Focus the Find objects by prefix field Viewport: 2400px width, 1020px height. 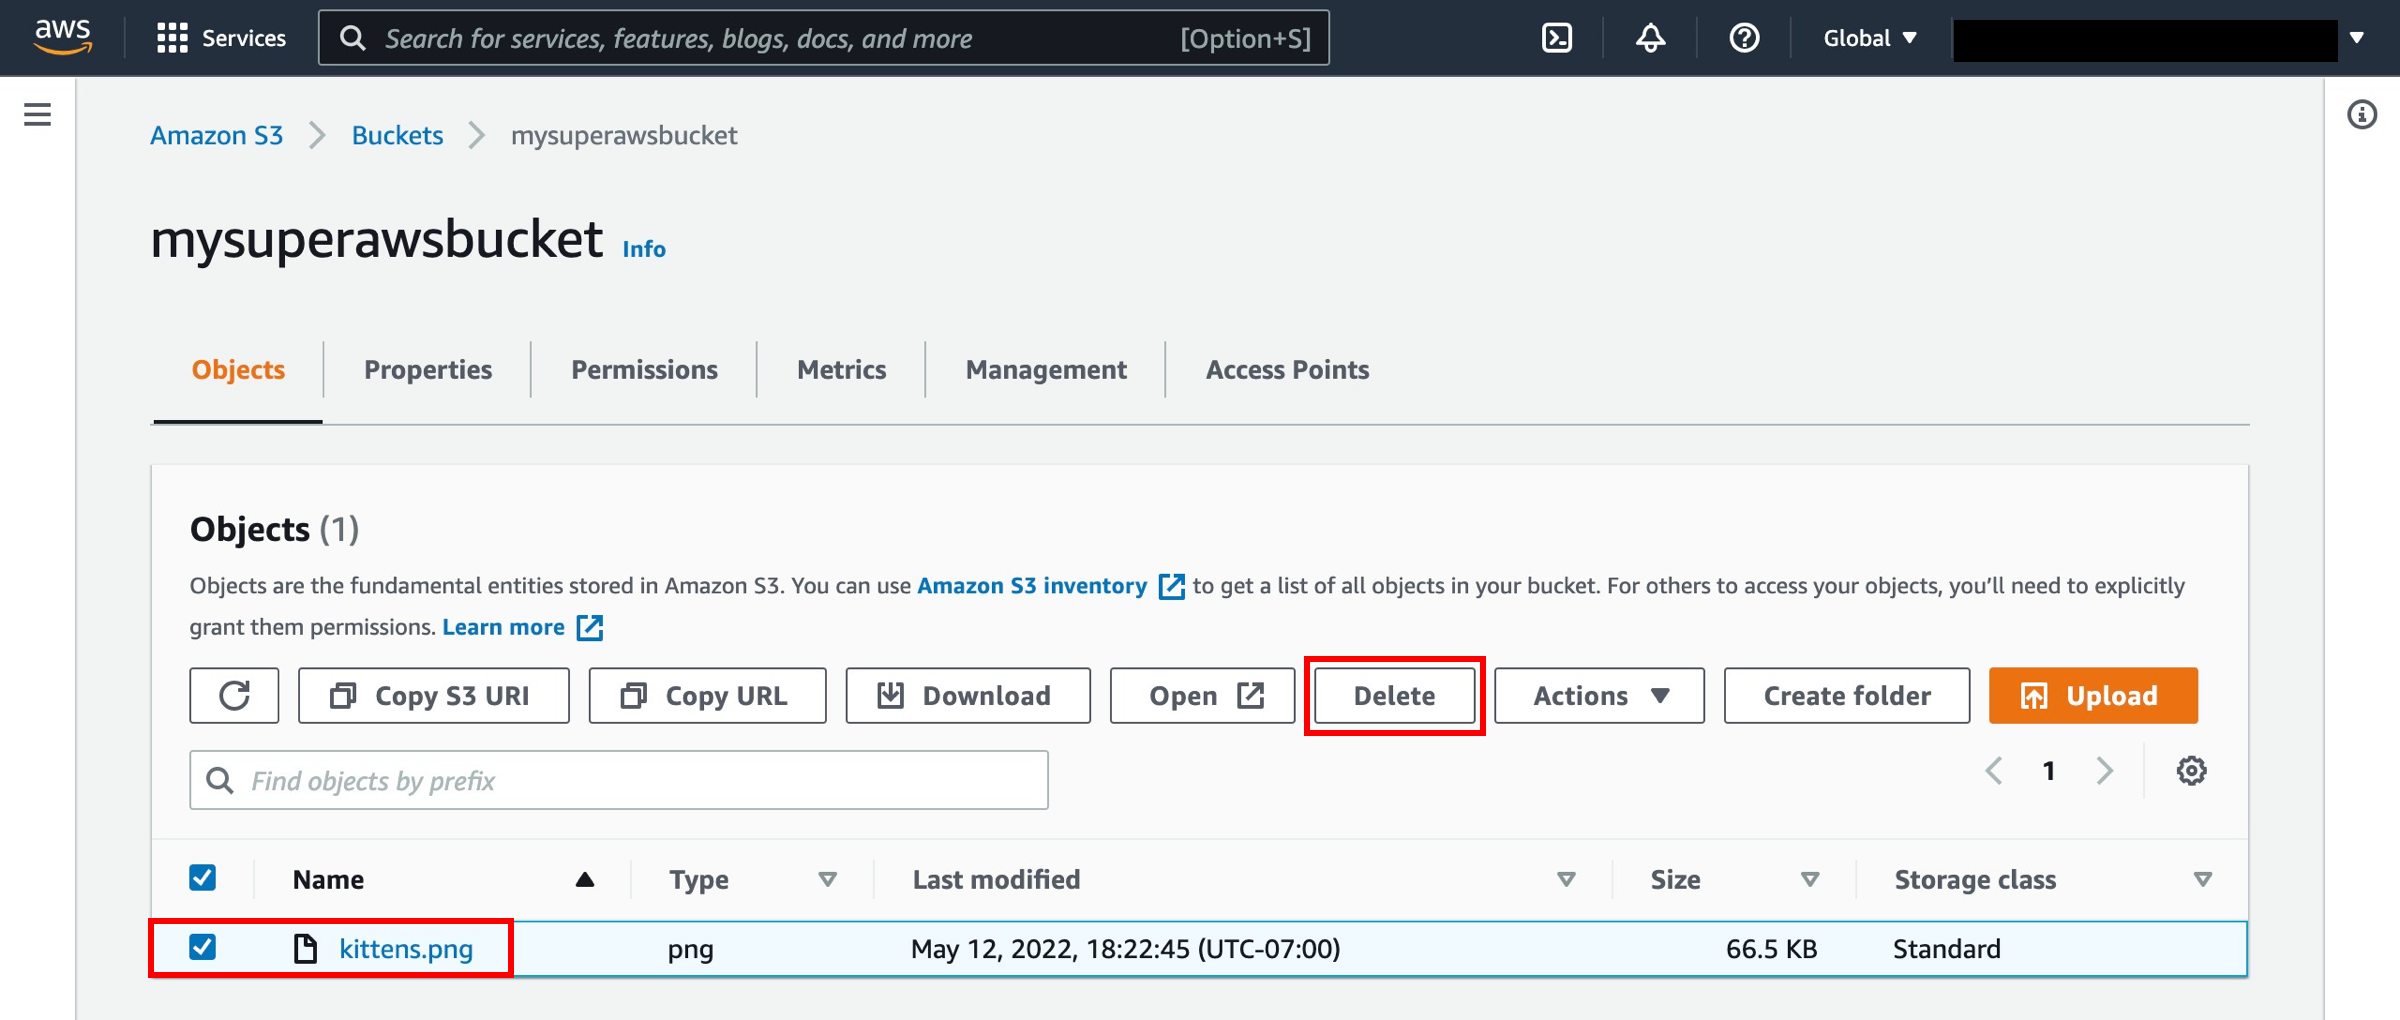point(619,780)
